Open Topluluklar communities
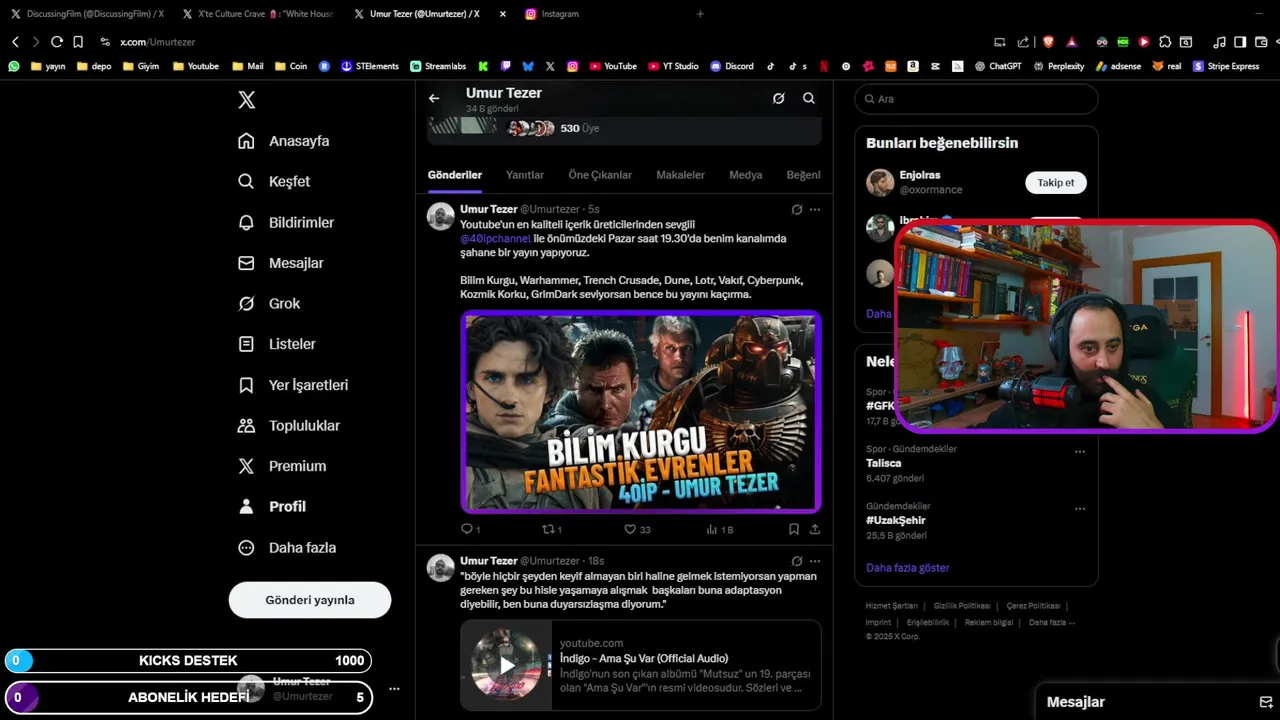The image size is (1280, 720). click(x=289, y=425)
